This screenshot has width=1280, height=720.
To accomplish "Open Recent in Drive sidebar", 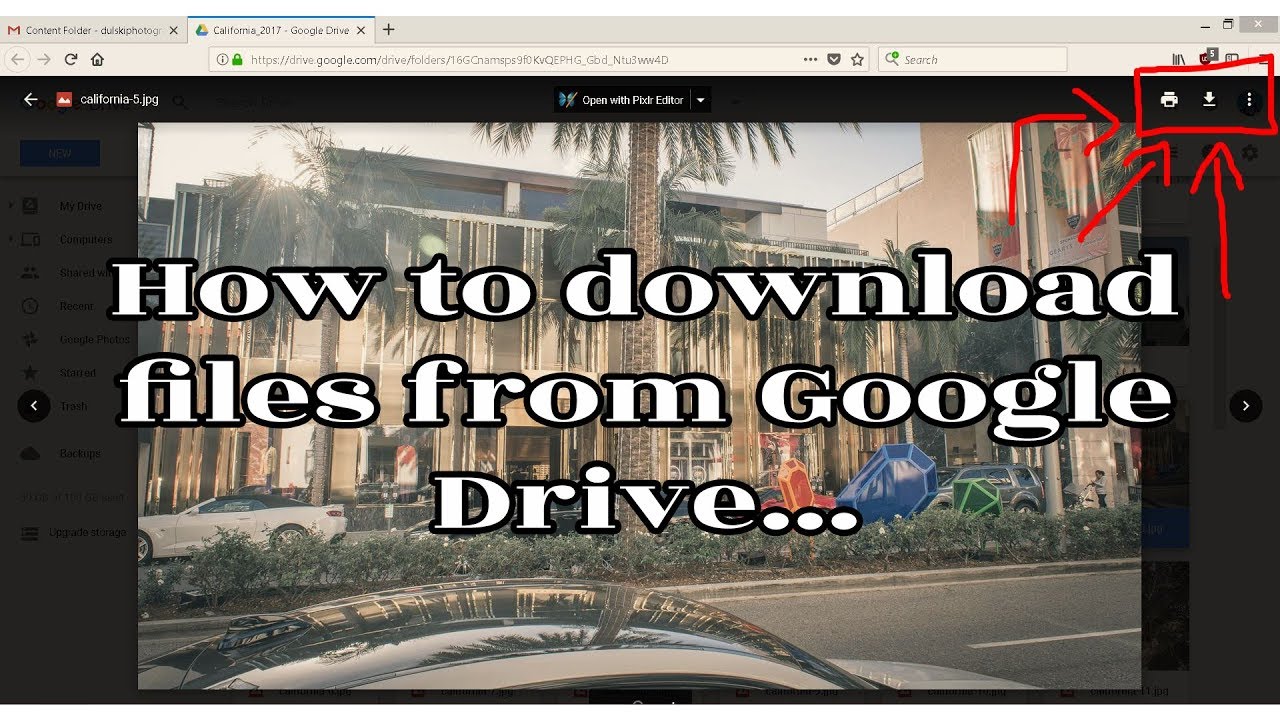I will (76, 306).
